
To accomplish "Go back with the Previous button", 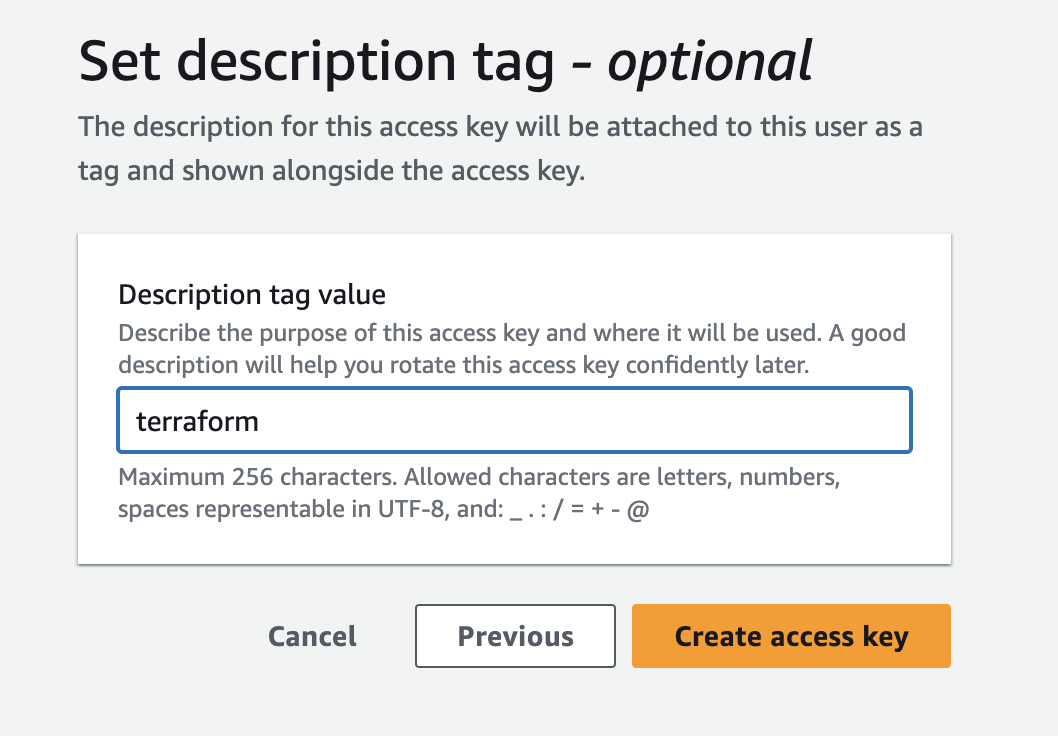I will [515, 636].
